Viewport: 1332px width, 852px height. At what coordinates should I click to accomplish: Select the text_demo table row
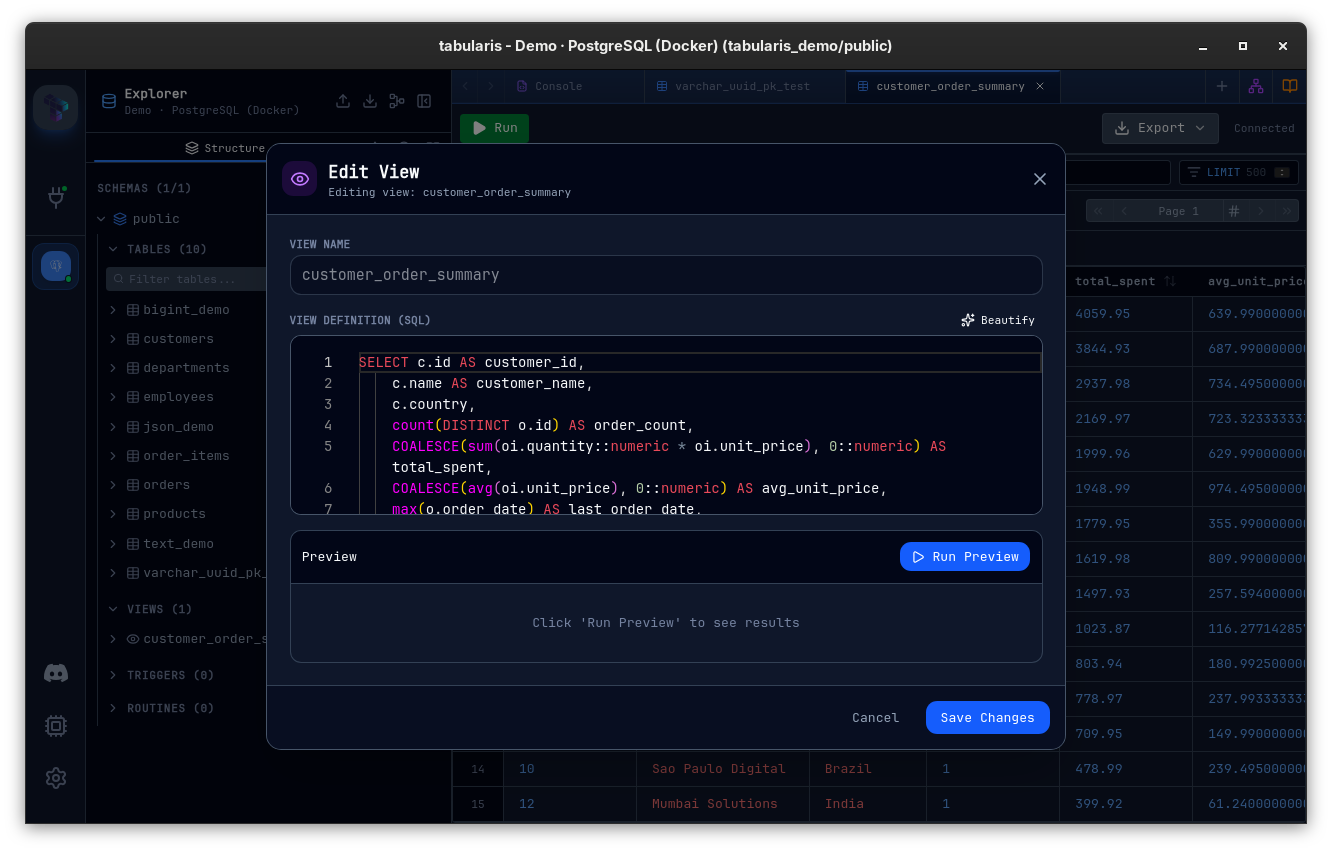178,544
